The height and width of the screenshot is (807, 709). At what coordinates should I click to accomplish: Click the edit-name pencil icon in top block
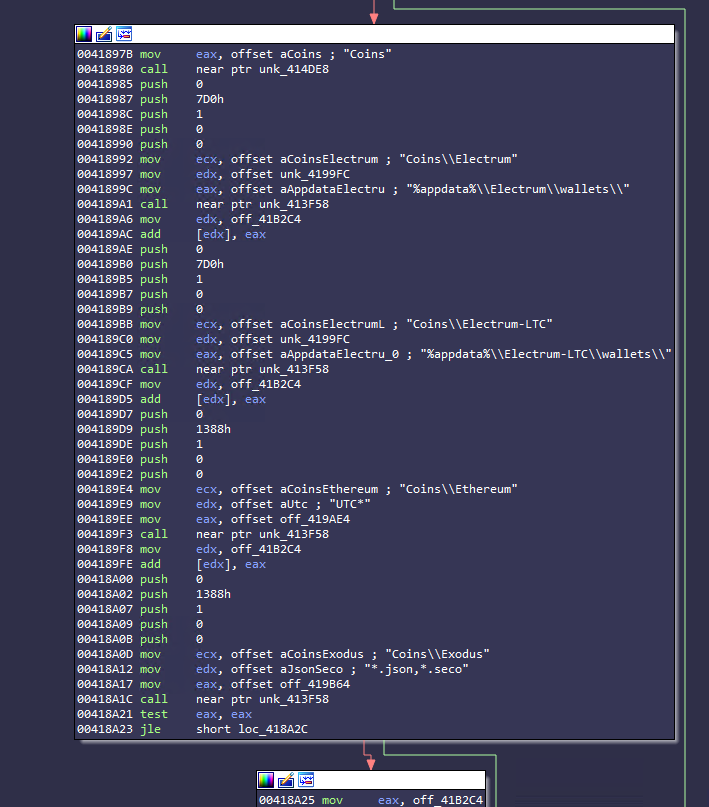tap(104, 34)
